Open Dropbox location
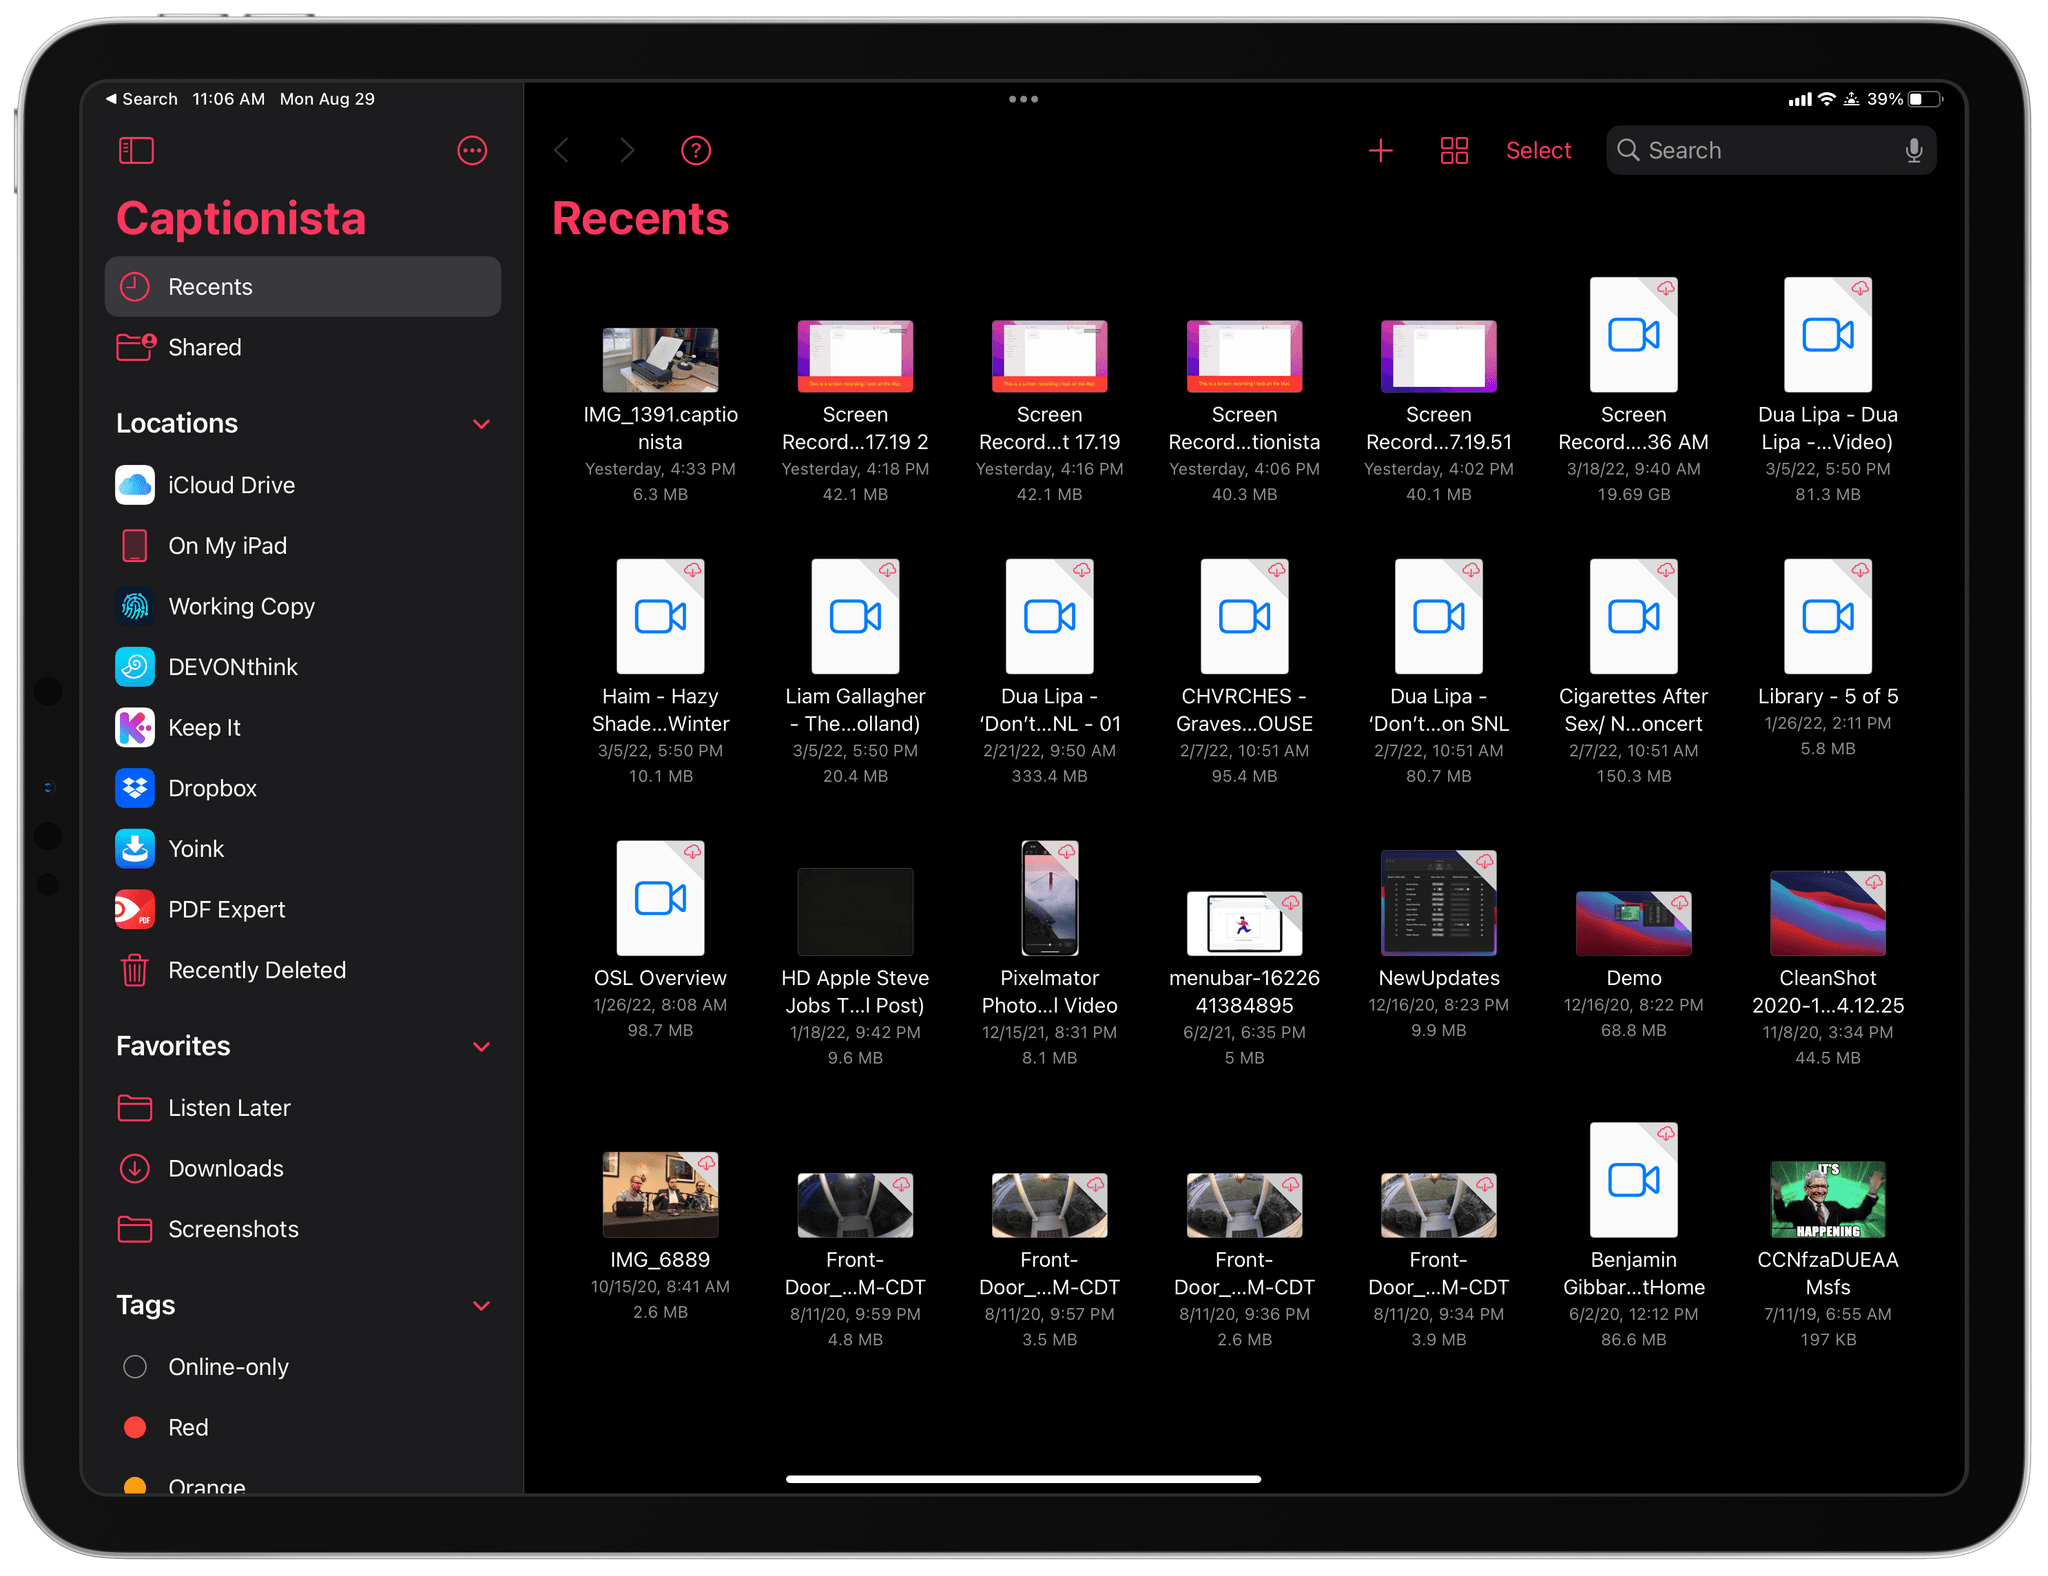This screenshot has height=1576, width=2048. 303,788
